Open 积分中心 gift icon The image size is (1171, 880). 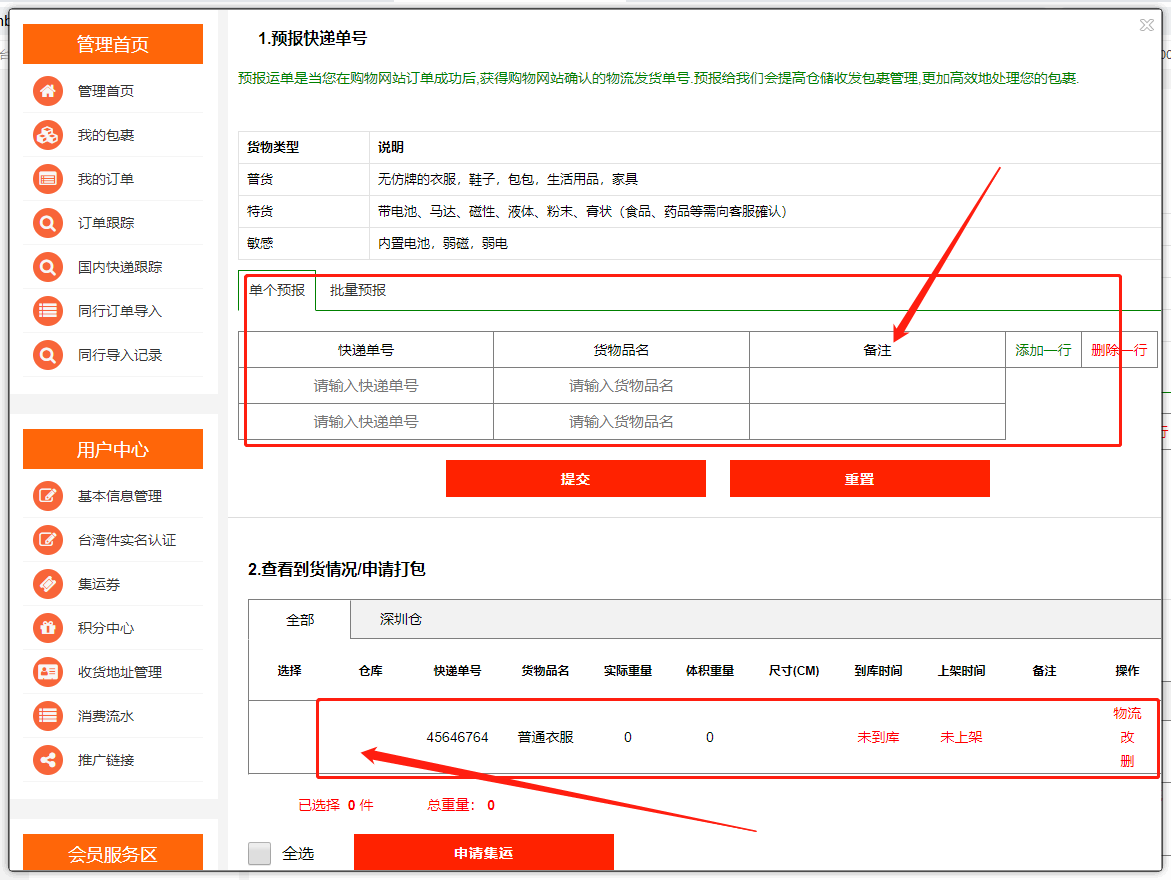(x=48, y=628)
